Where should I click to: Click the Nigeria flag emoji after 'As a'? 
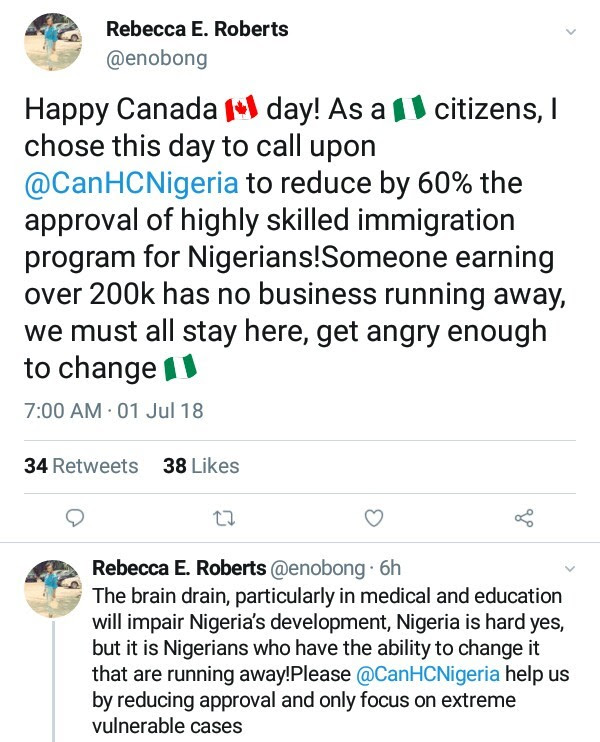(410, 108)
